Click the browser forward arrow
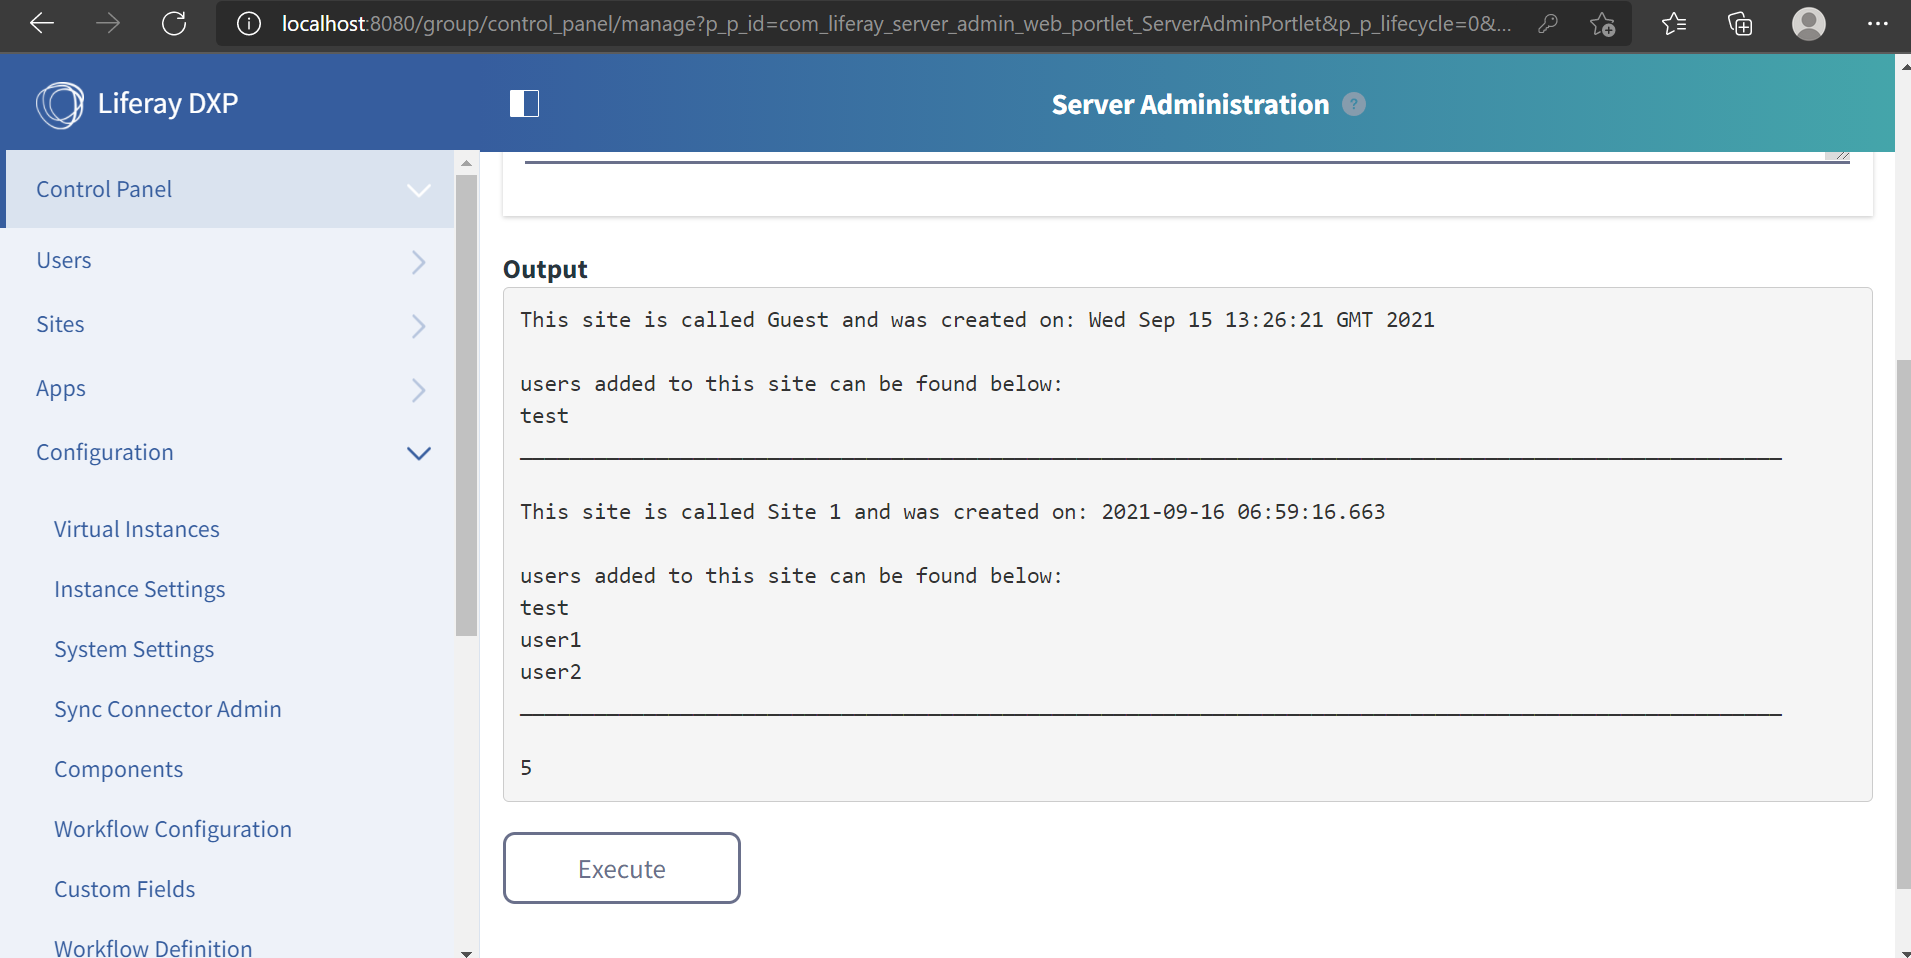The image size is (1911, 958). coord(108,23)
